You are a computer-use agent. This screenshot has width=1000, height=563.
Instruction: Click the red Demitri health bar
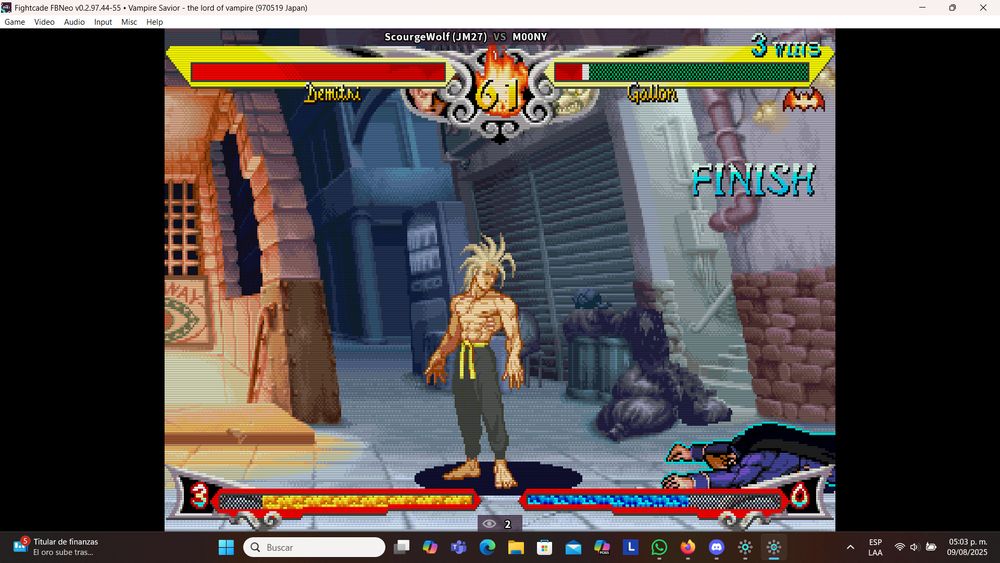coord(318,72)
